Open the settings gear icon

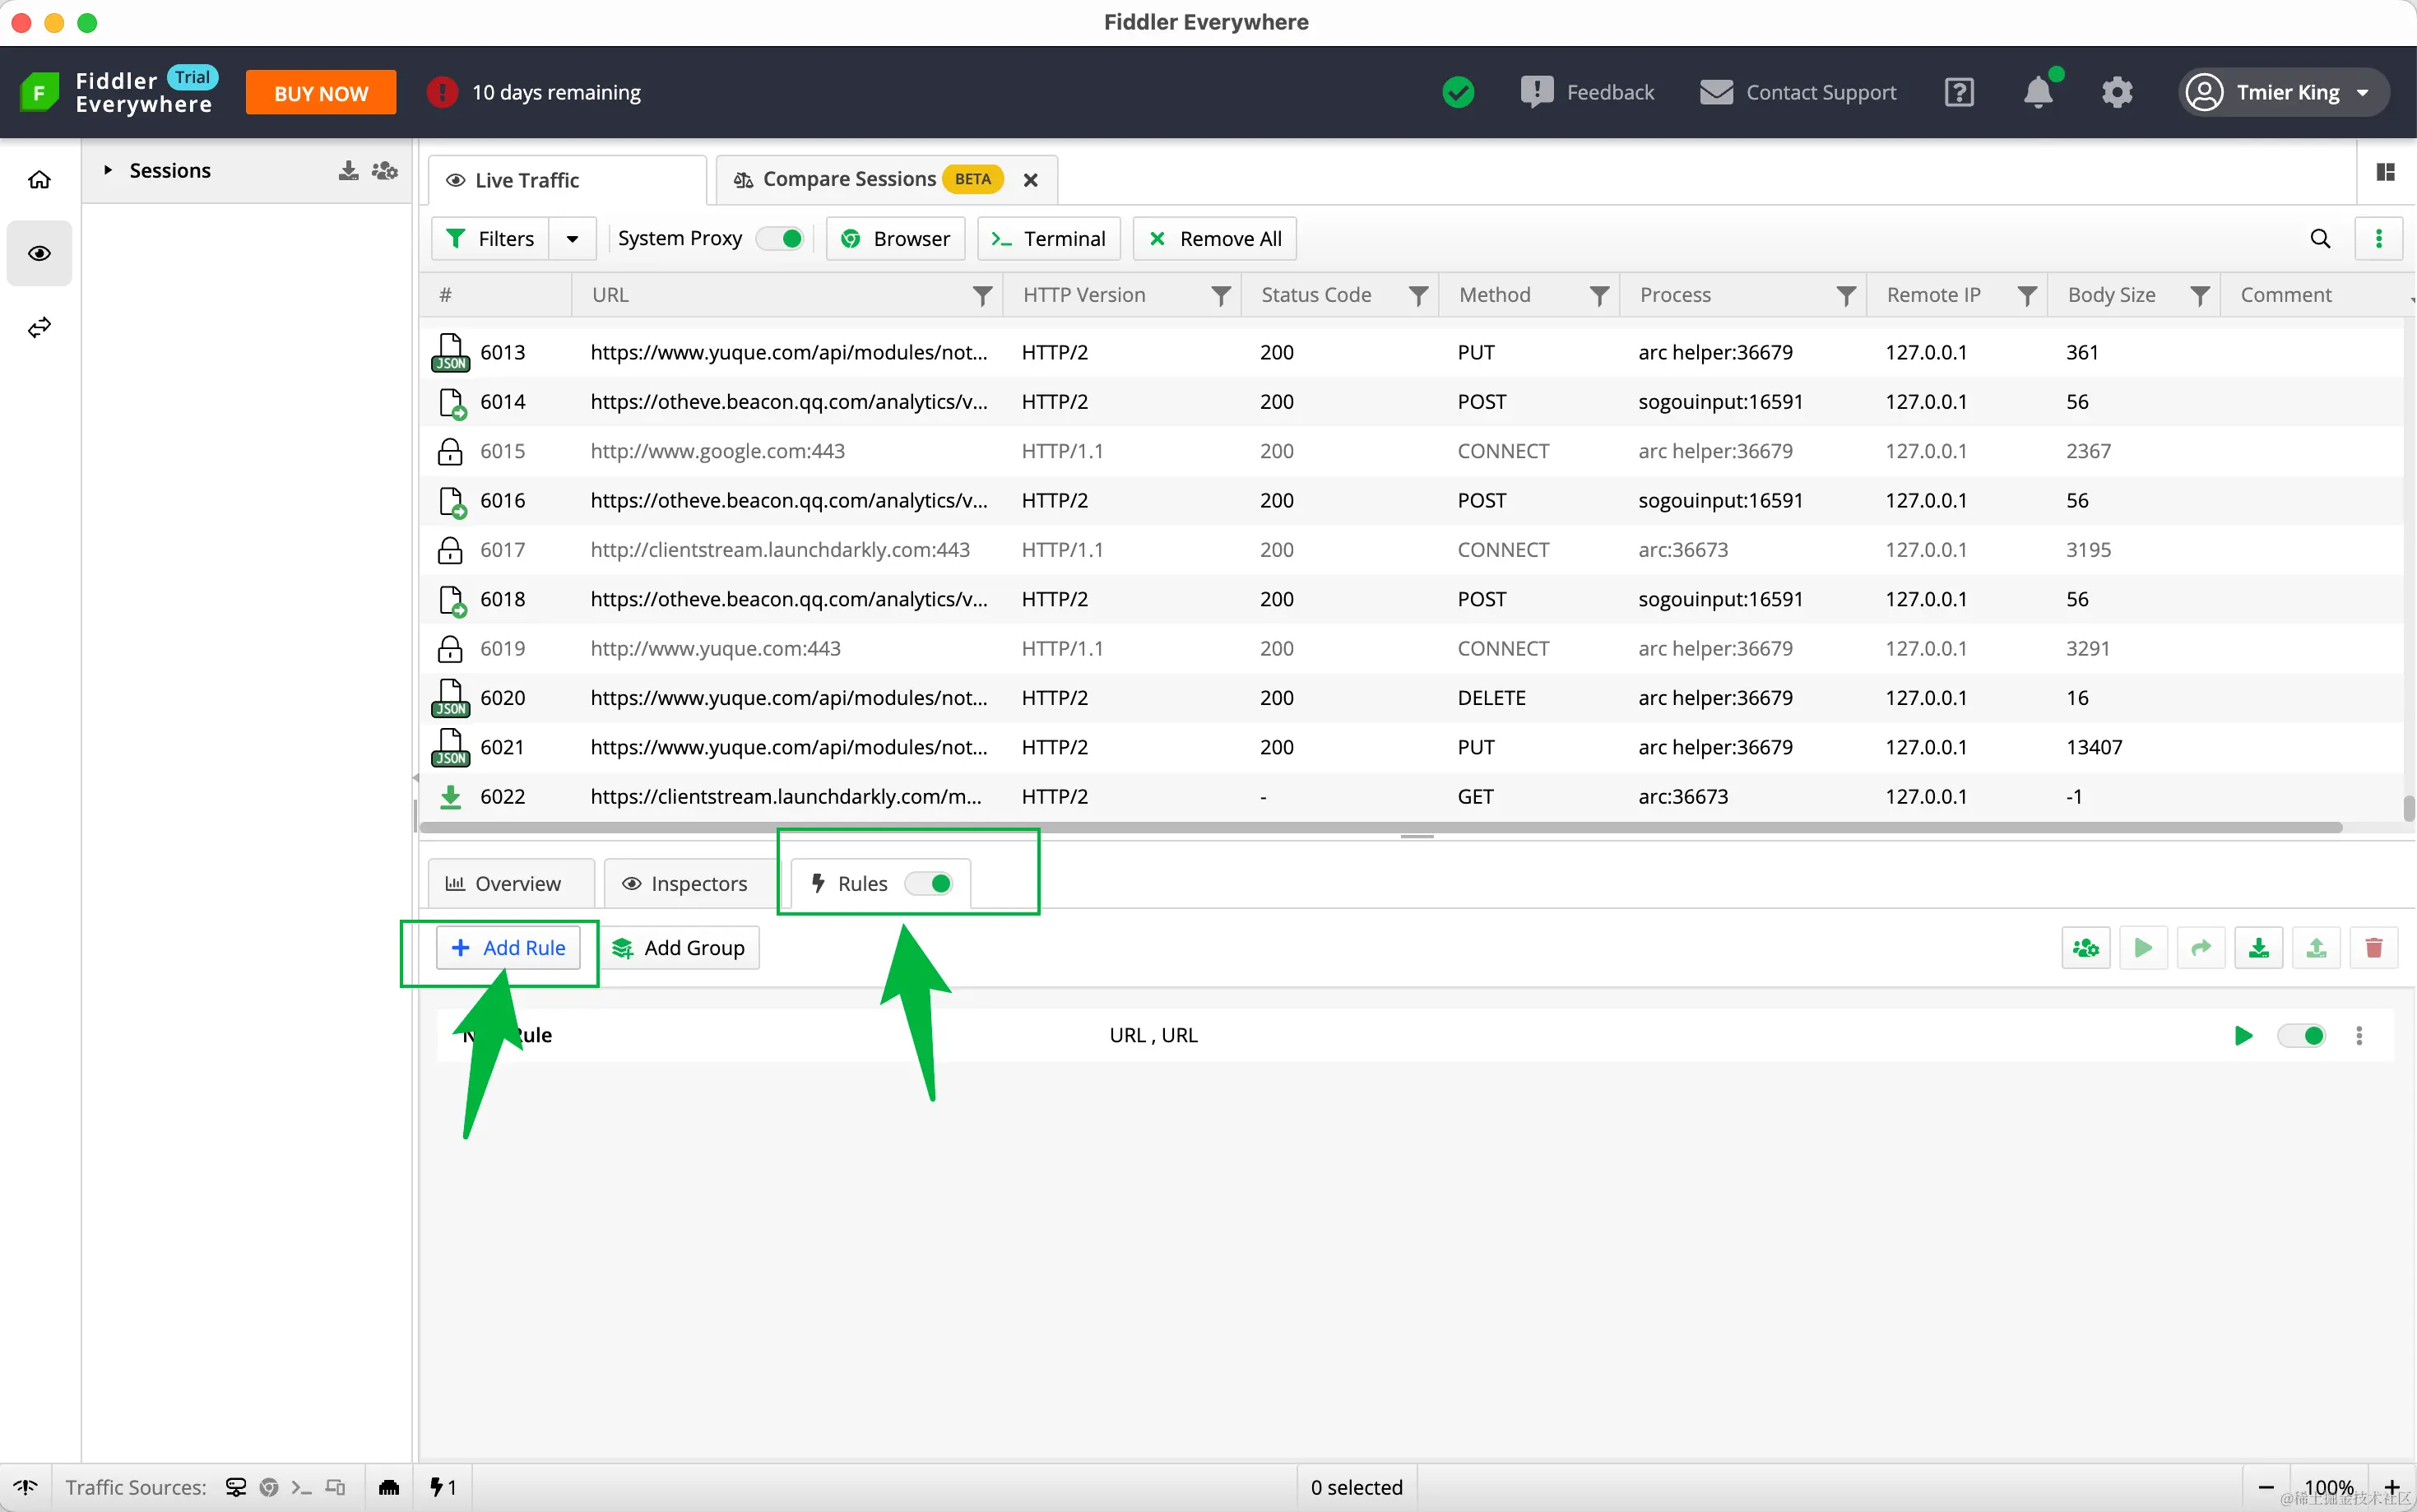[x=2116, y=92]
